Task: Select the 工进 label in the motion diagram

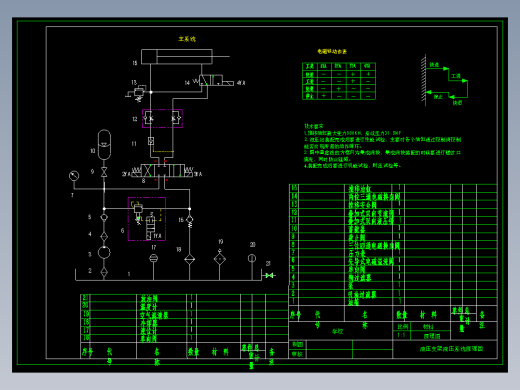Action: 456,76
